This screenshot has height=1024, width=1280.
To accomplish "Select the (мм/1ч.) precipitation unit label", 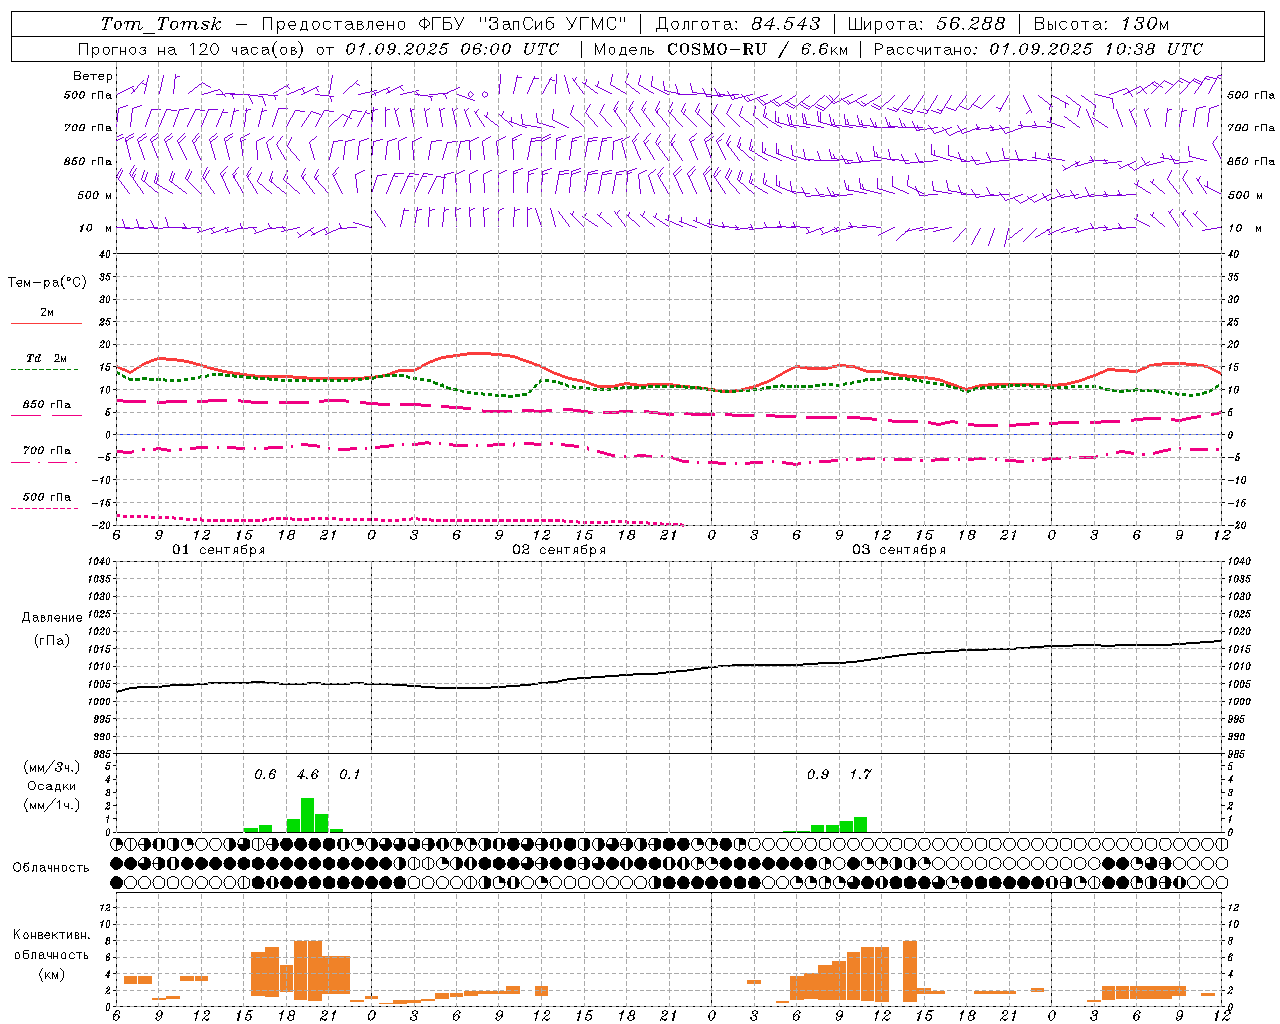I will (x=52, y=805).
